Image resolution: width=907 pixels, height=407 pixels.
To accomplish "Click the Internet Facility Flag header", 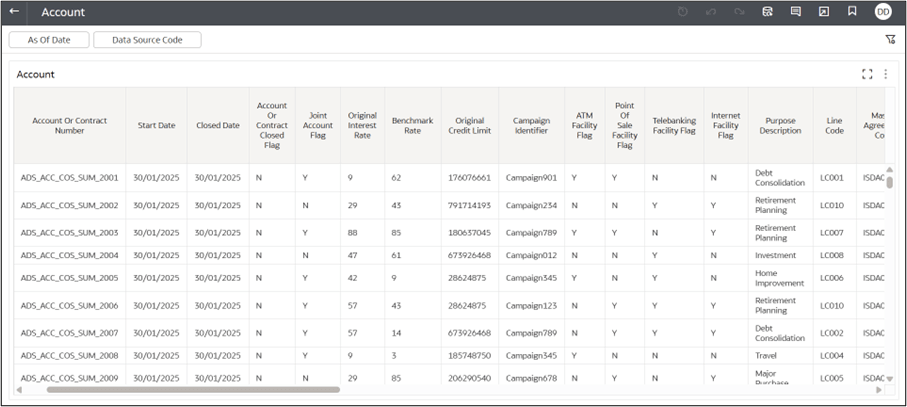I will pos(726,125).
